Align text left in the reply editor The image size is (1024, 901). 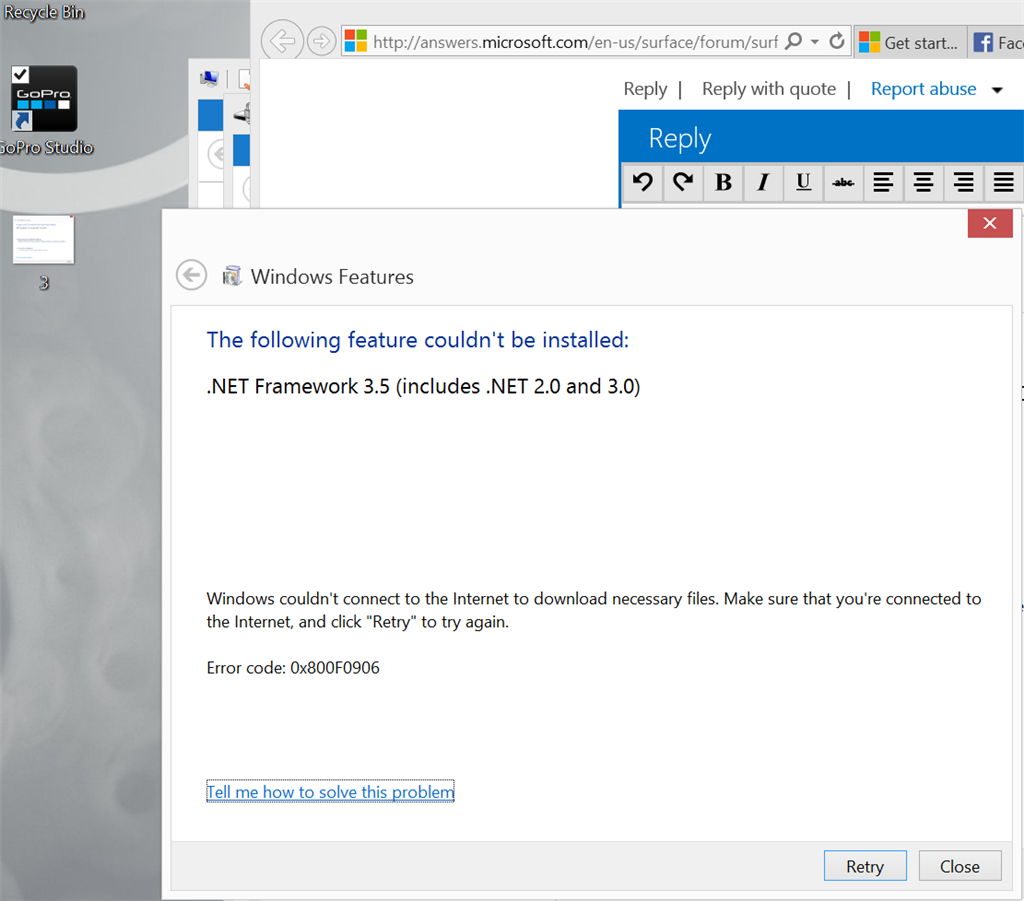click(883, 182)
